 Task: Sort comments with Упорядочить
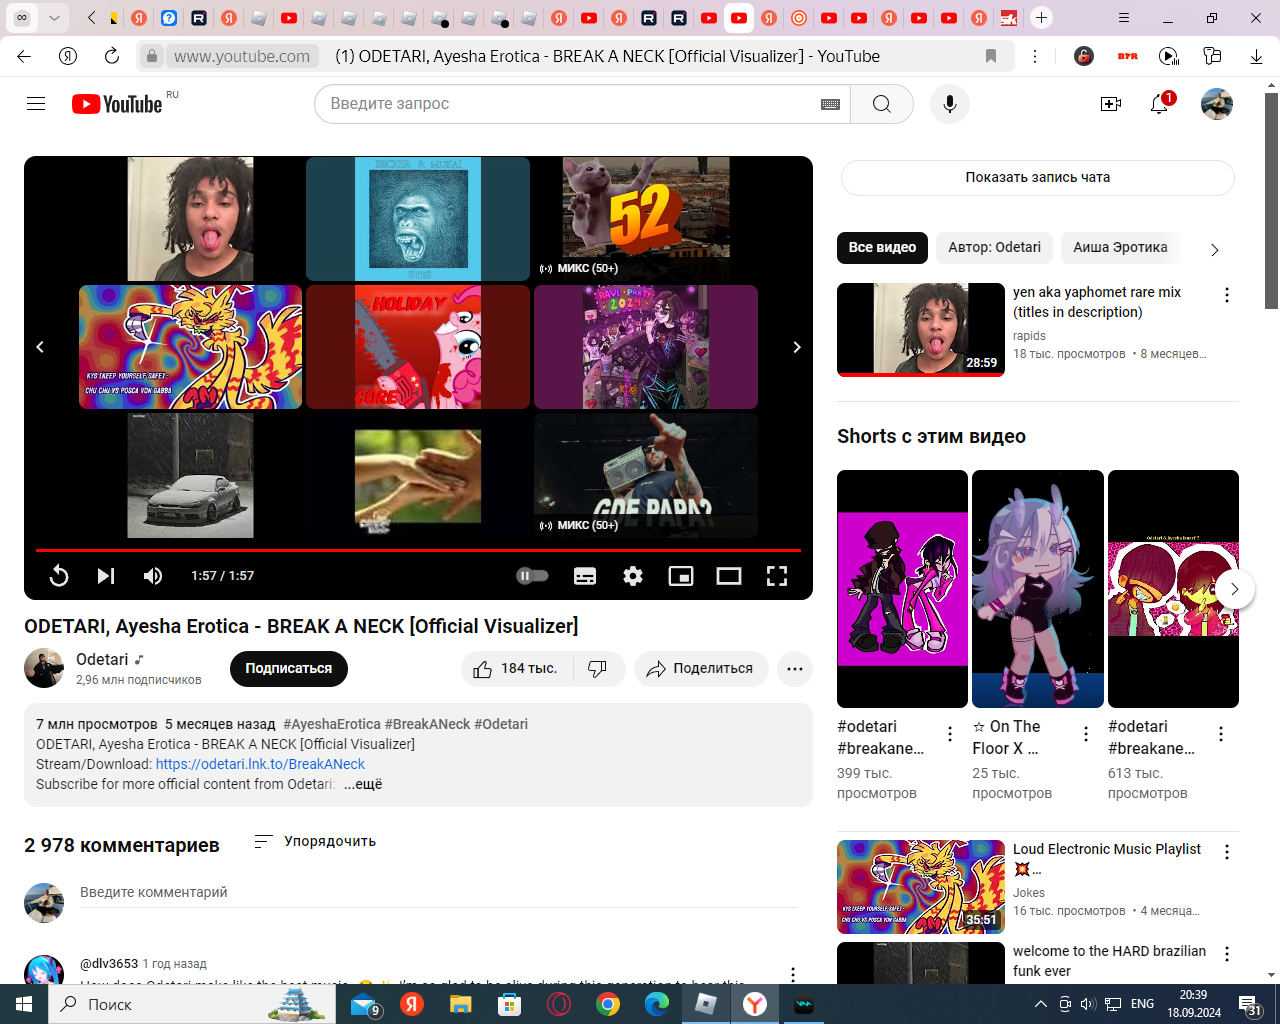315,841
